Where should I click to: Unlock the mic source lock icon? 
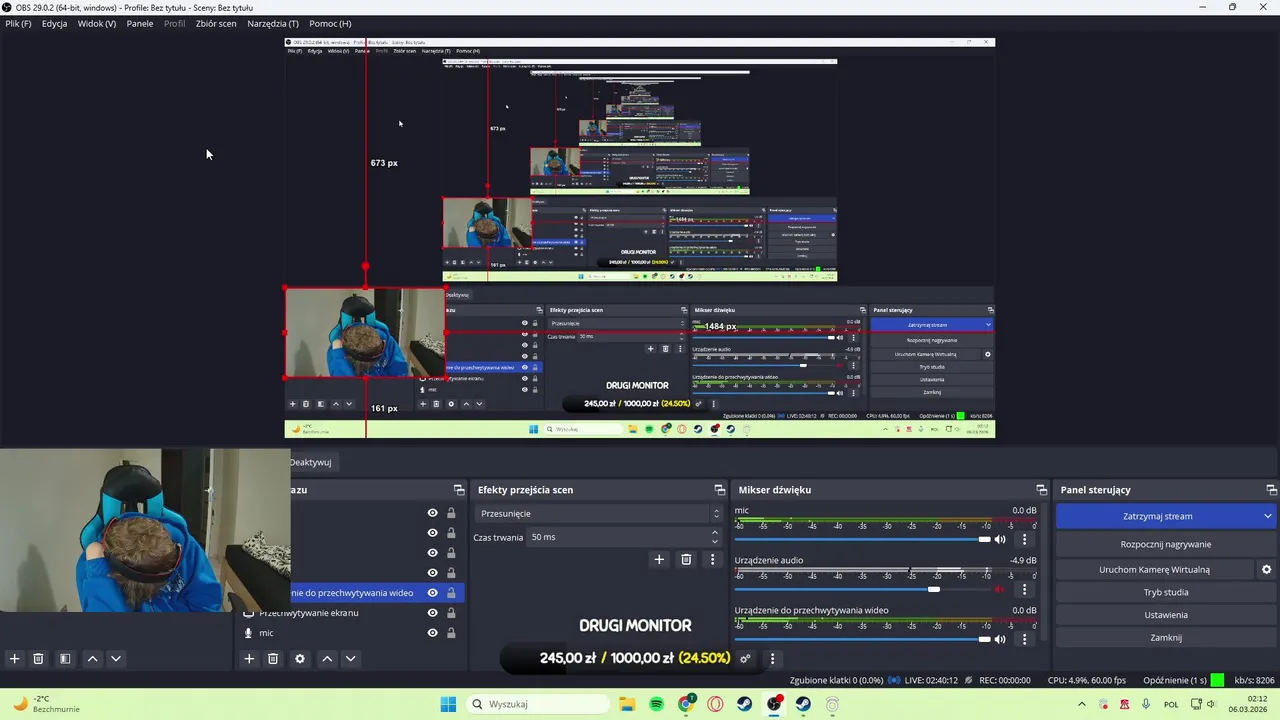click(x=451, y=633)
